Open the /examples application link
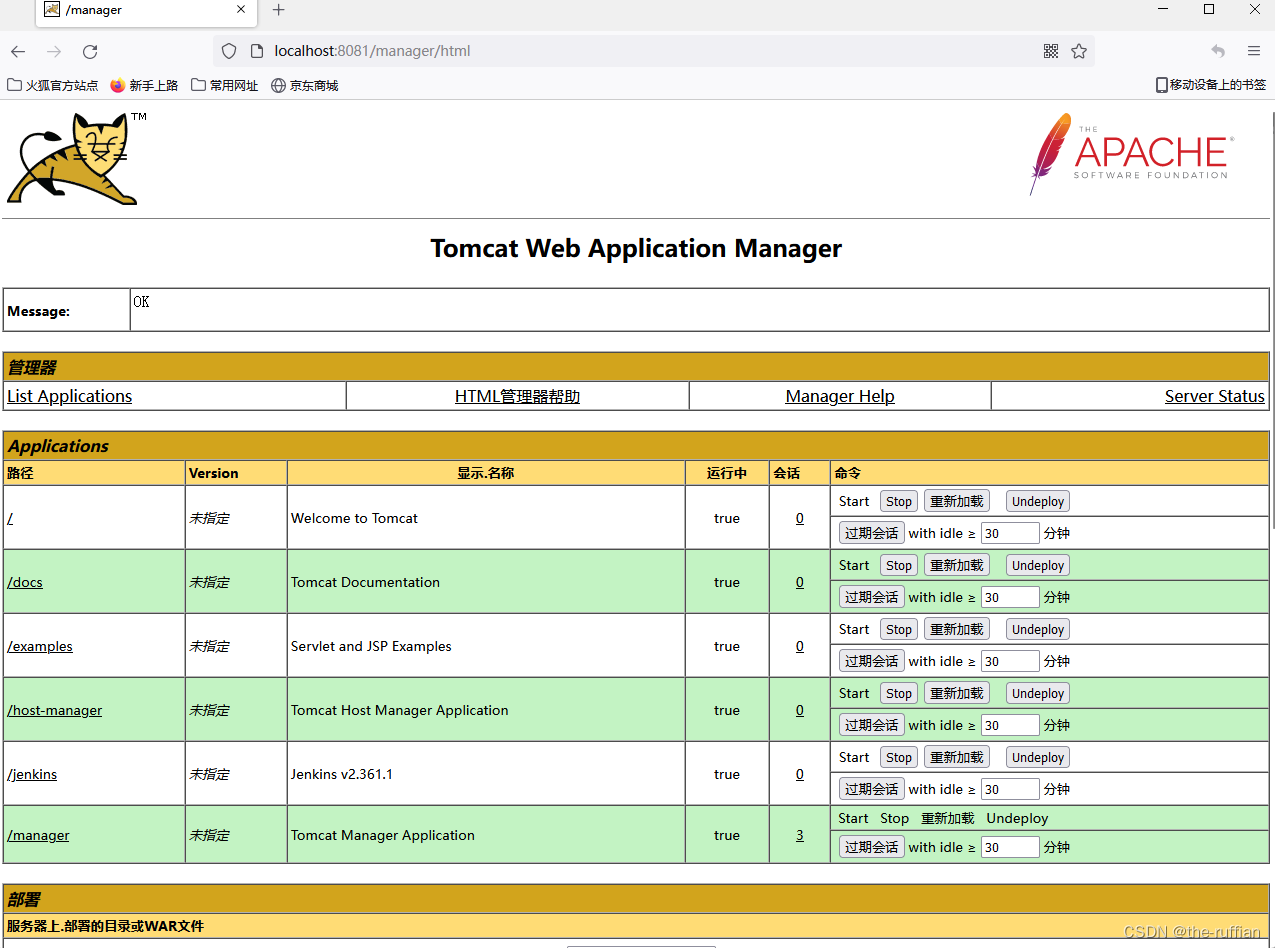Image resolution: width=1275 pixels, height=948 pixels. (x=40, y=646)
